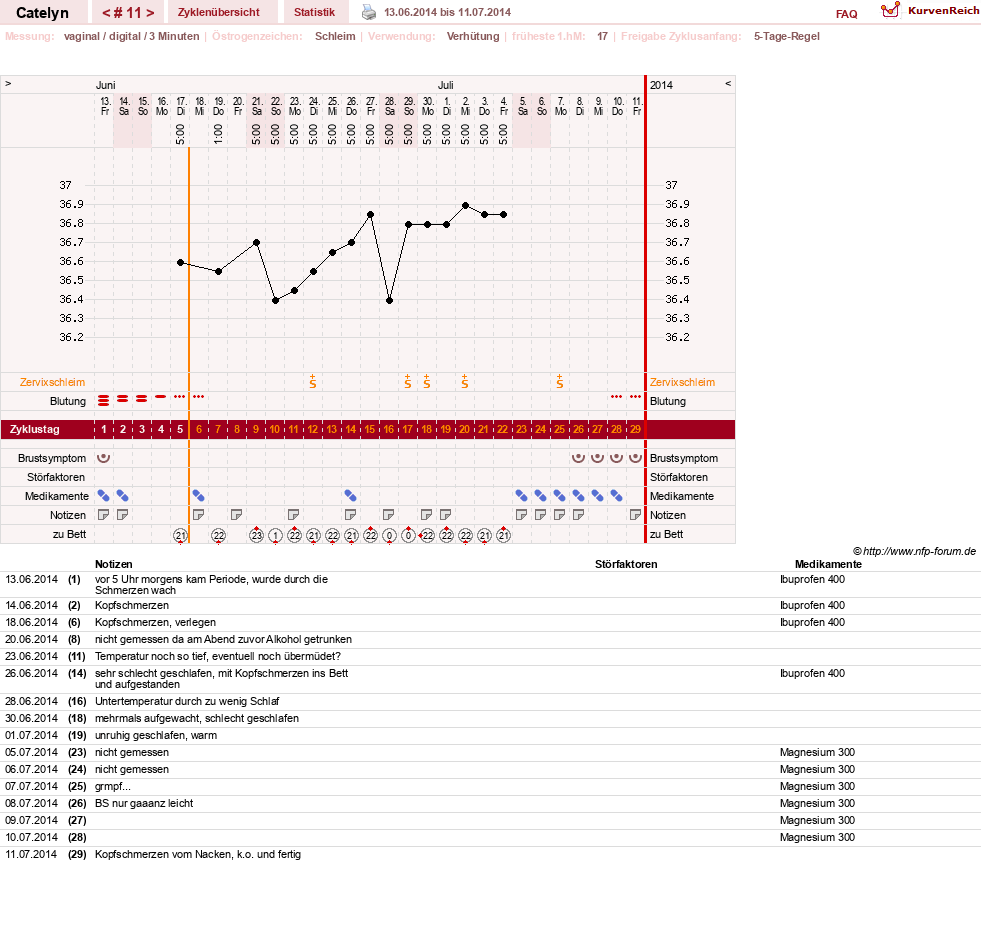Click the note 'unruhig geschlafen, warm'
The height and width of the screenshot is (931, 981).
pyautogui.click(x=156, y=735)
